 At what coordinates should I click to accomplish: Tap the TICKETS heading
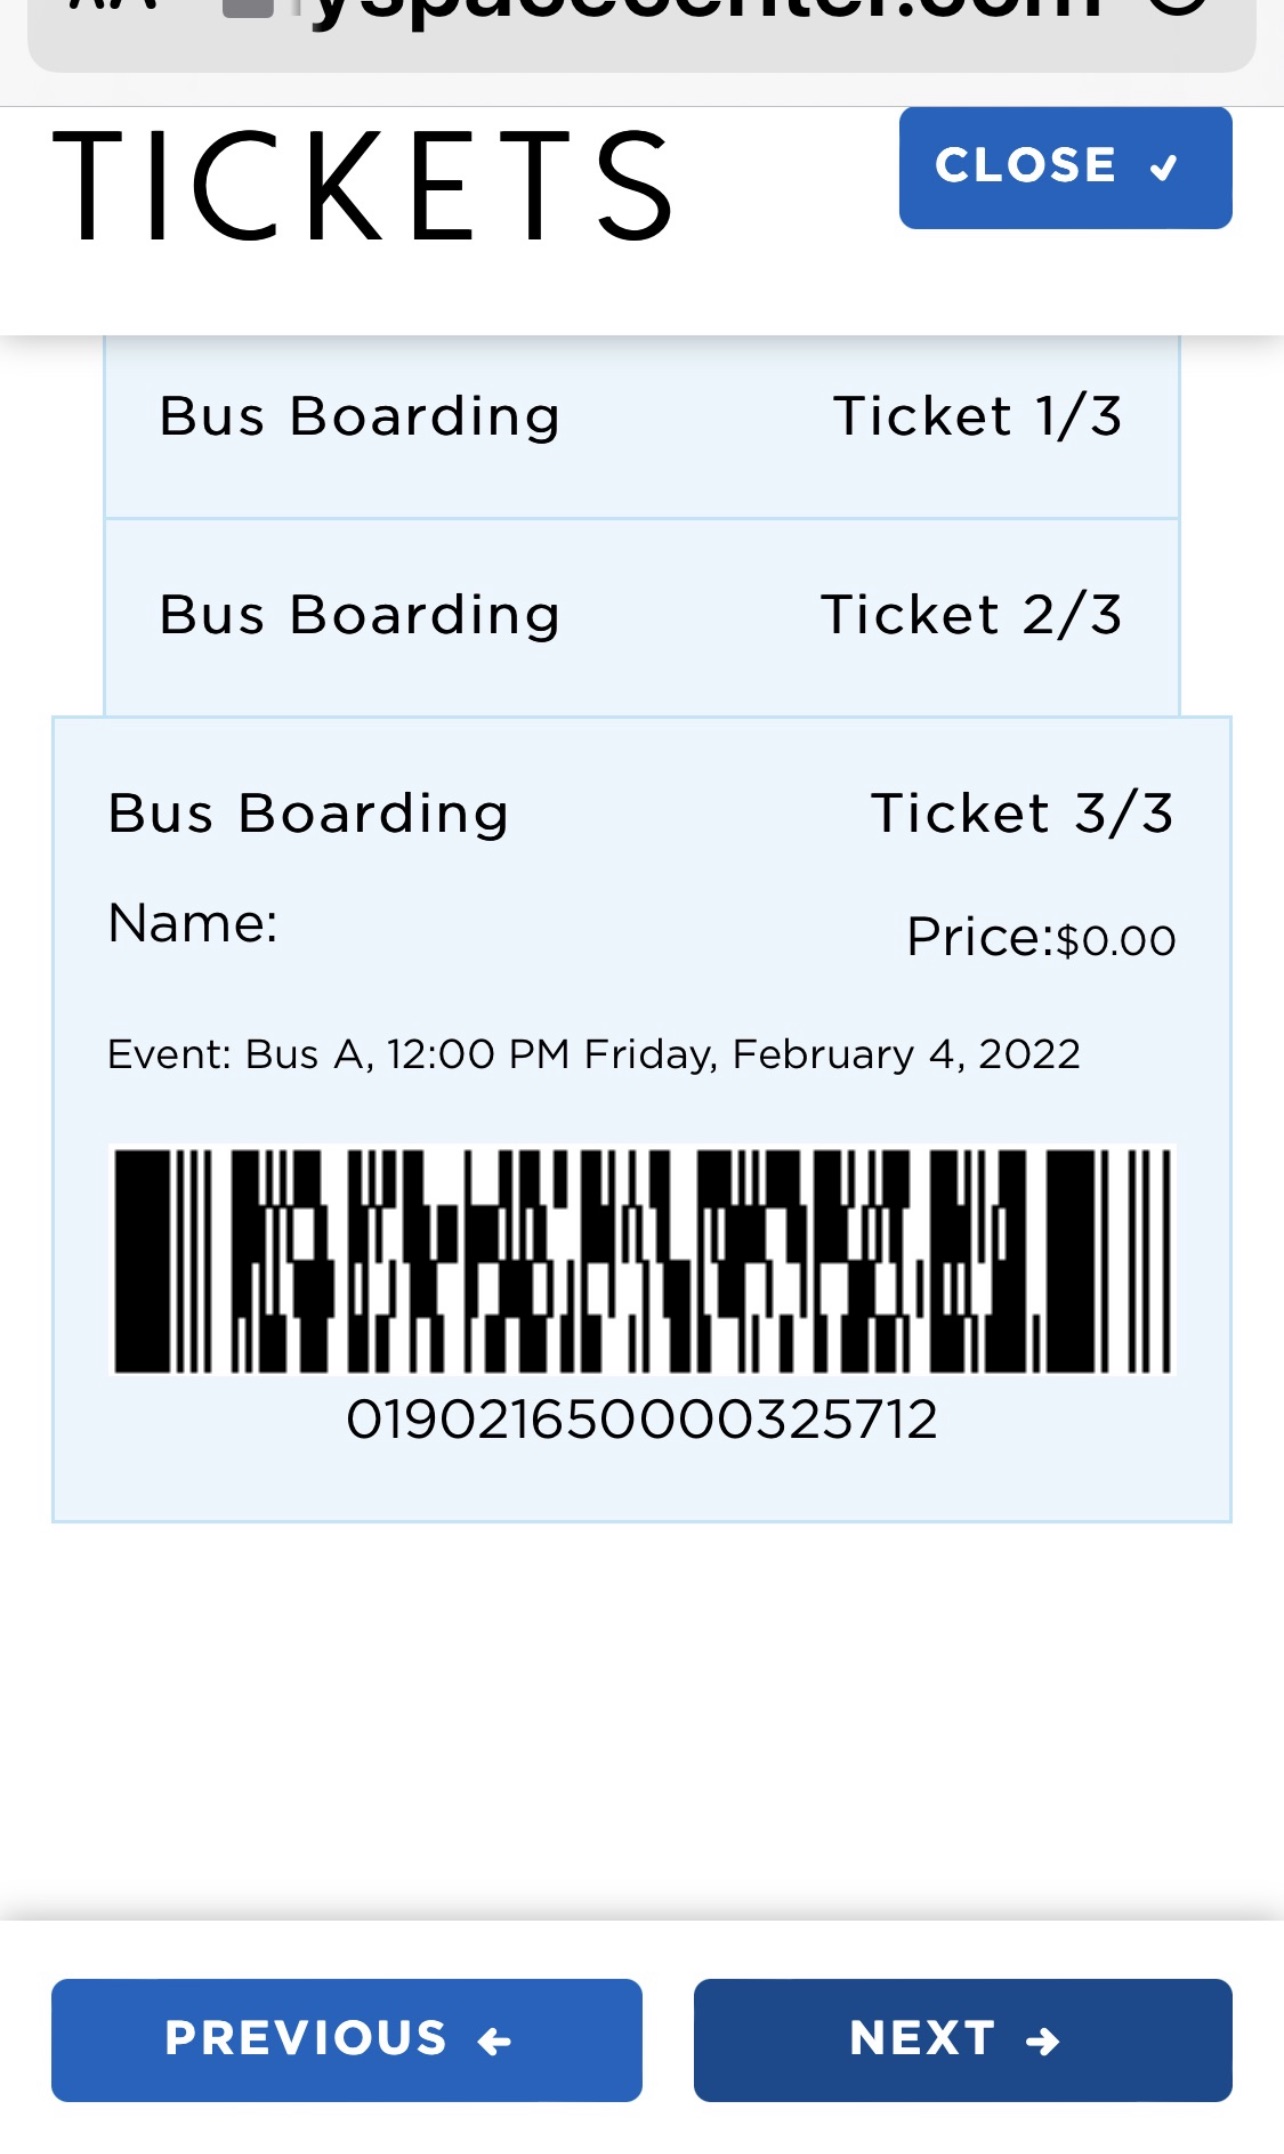pyautogui.click(x=362, y=186)
